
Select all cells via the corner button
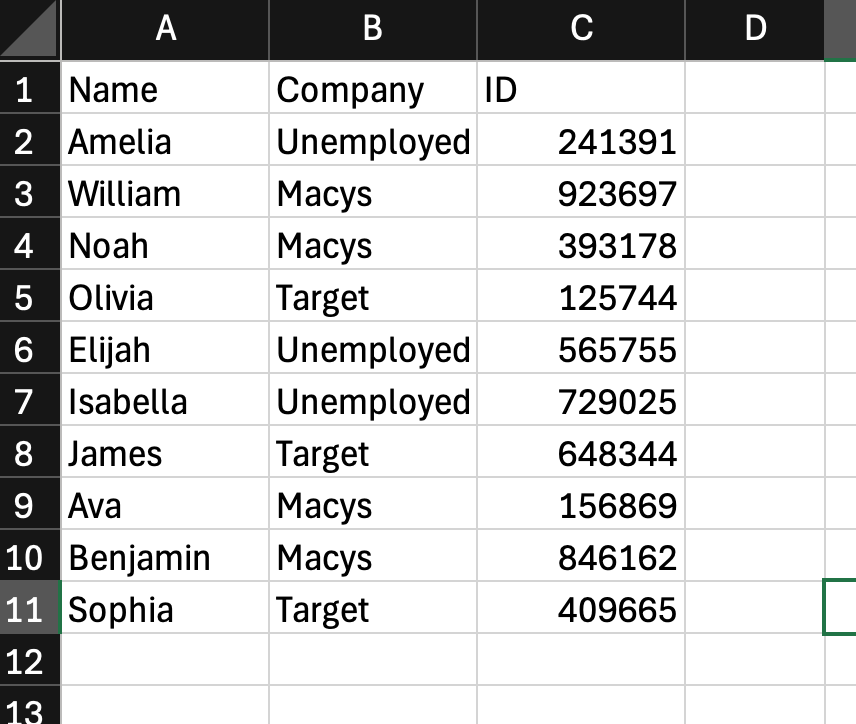click(x=30, y=29)
